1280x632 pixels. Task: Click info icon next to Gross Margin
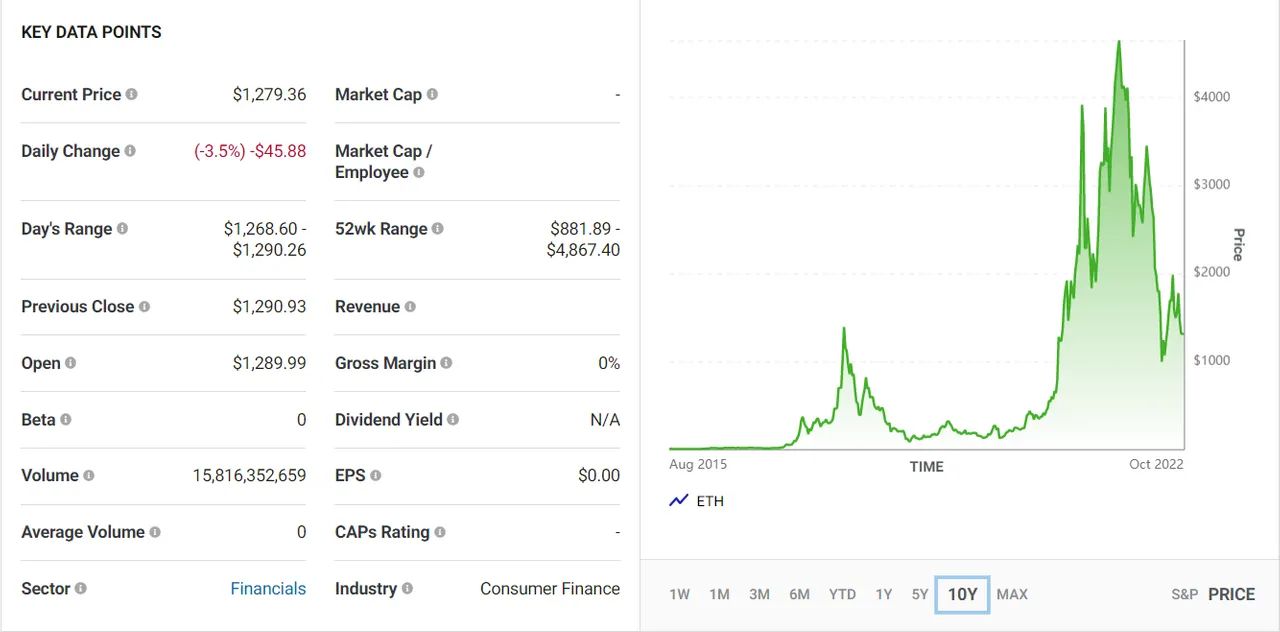coord(446,363)
